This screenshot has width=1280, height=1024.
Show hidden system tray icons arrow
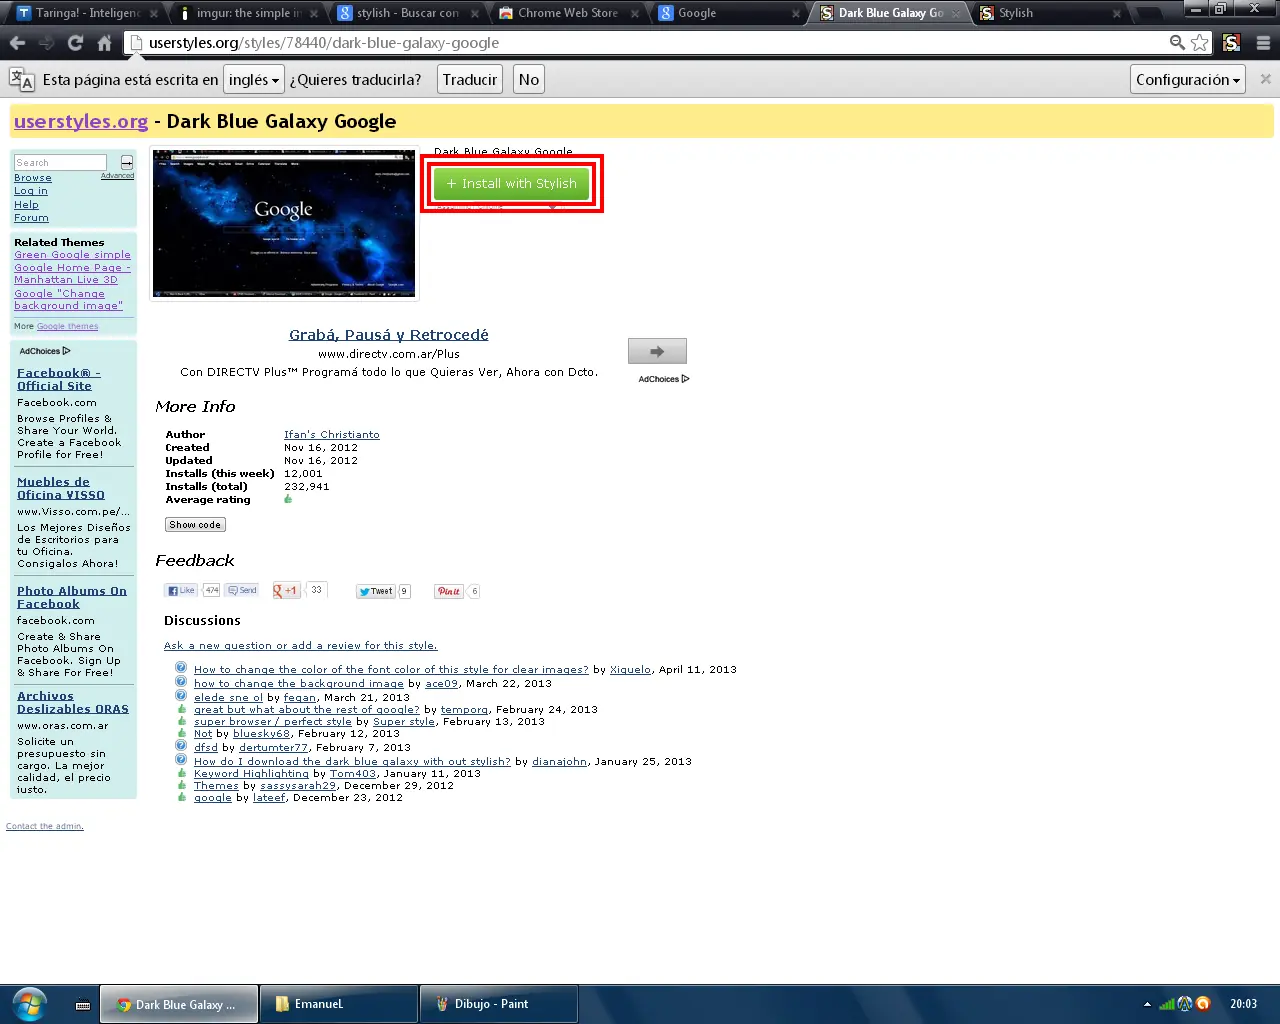[1147, 1004]
